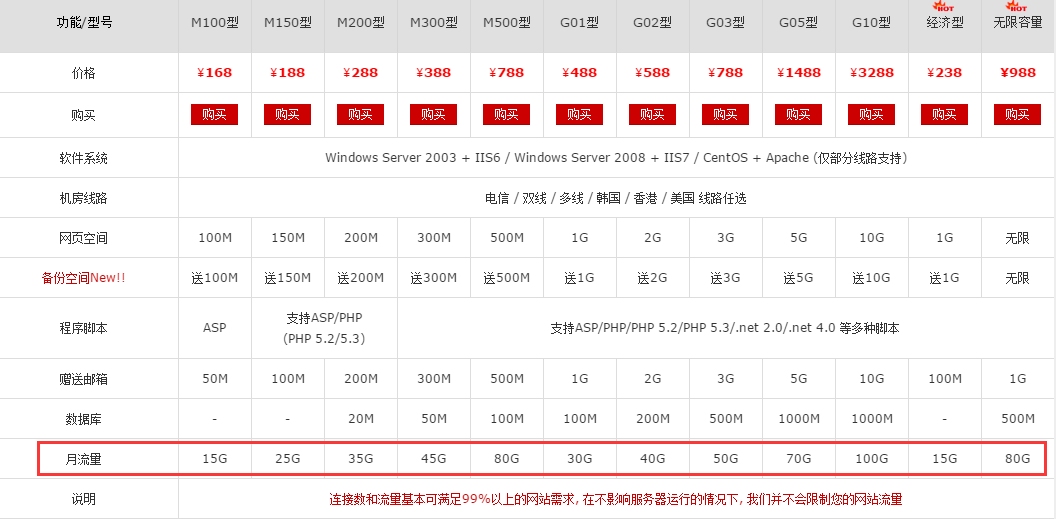The width and height of the screenshot is (1056, 519).
Task: Click 购买 under the M200型 column
Action: coord(360,114)
